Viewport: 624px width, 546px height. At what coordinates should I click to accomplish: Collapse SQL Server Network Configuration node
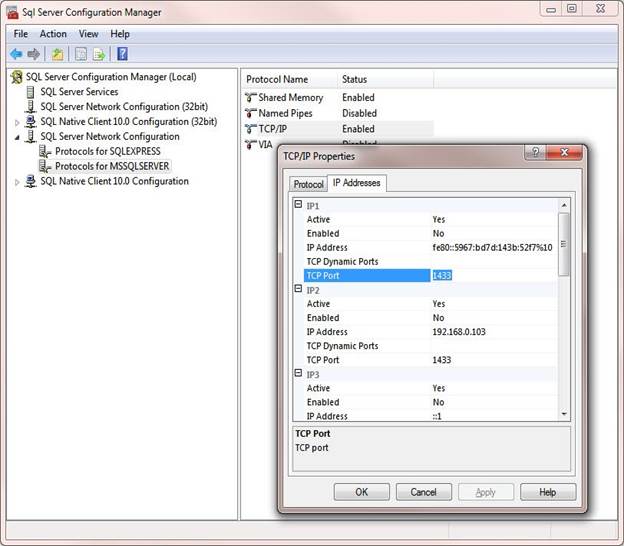pos(17,137)
